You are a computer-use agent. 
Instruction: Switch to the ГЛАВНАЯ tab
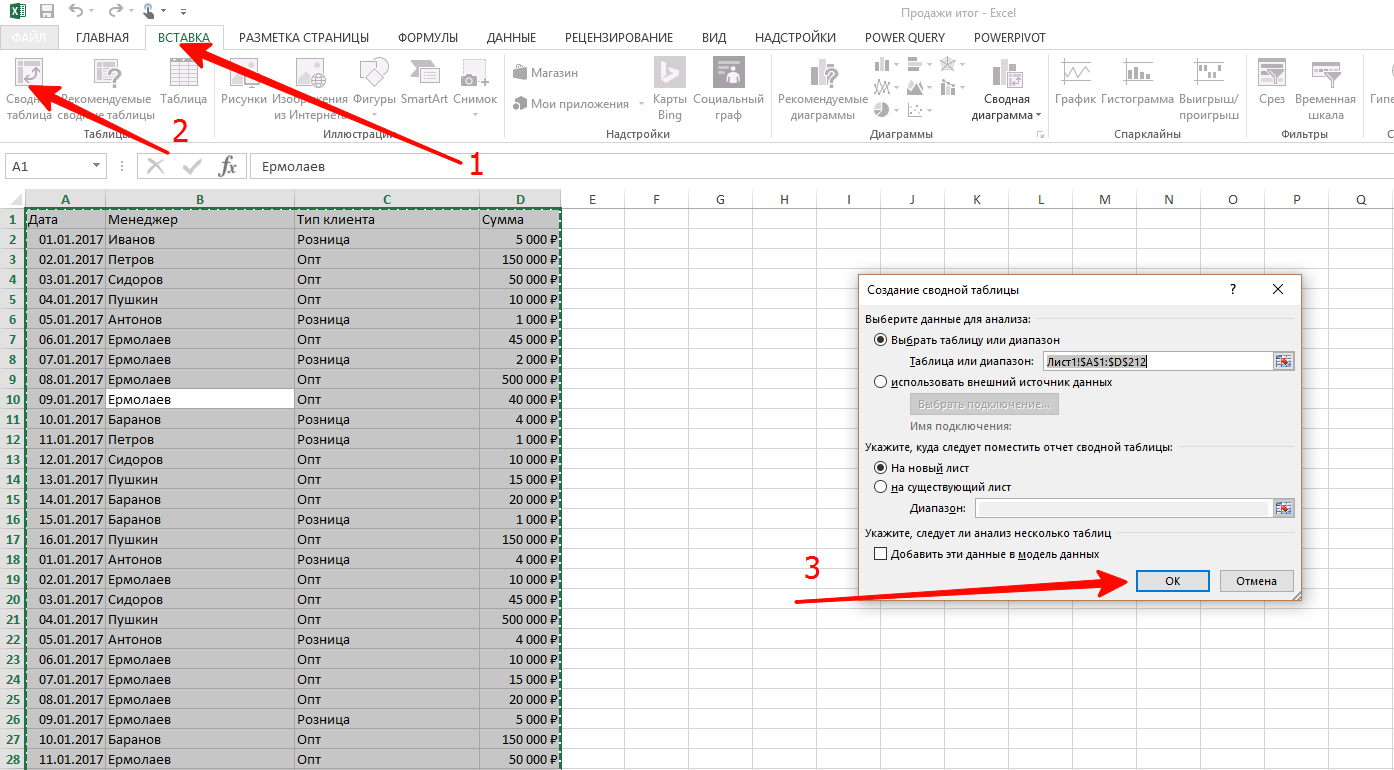click(102, 37)
